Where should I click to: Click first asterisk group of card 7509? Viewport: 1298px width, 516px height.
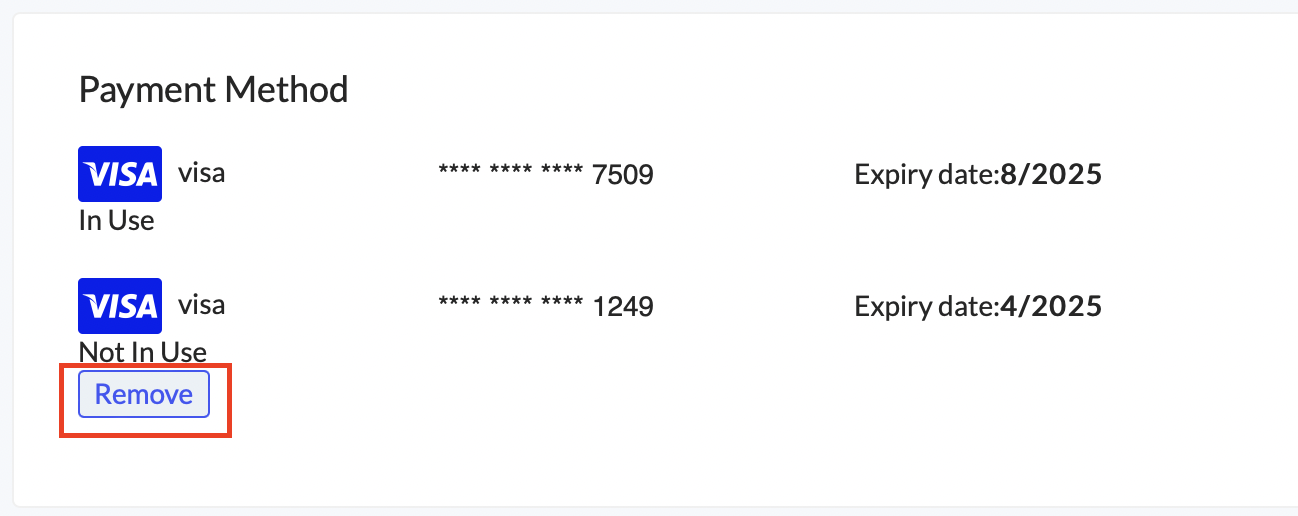[458, 172]
